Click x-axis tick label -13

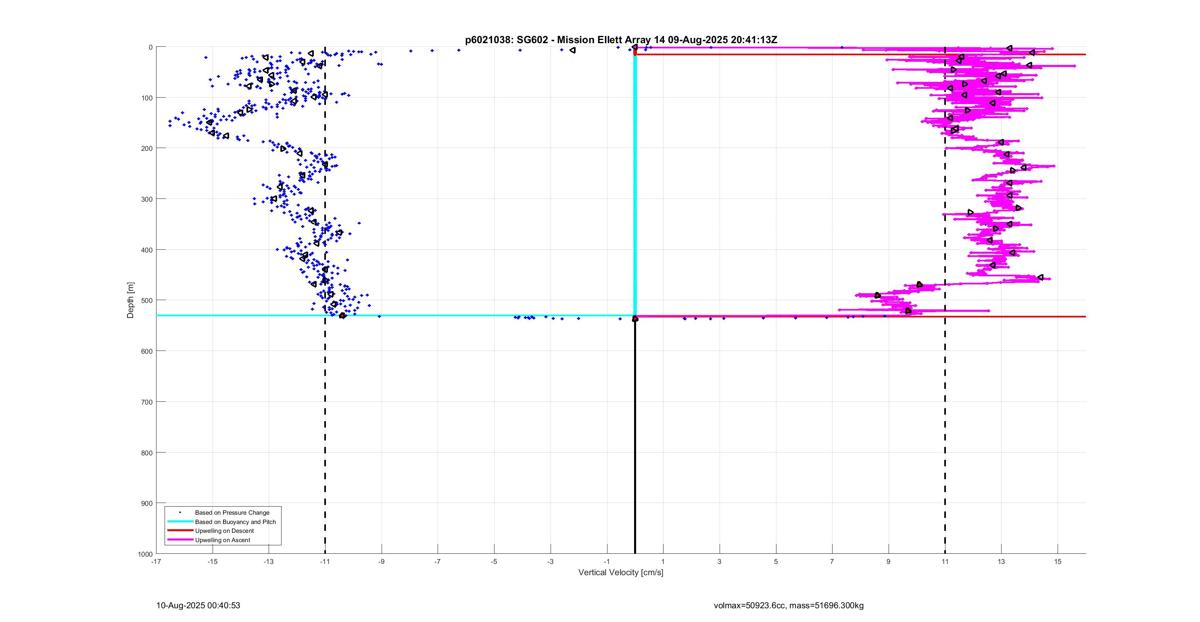[268, 562]
